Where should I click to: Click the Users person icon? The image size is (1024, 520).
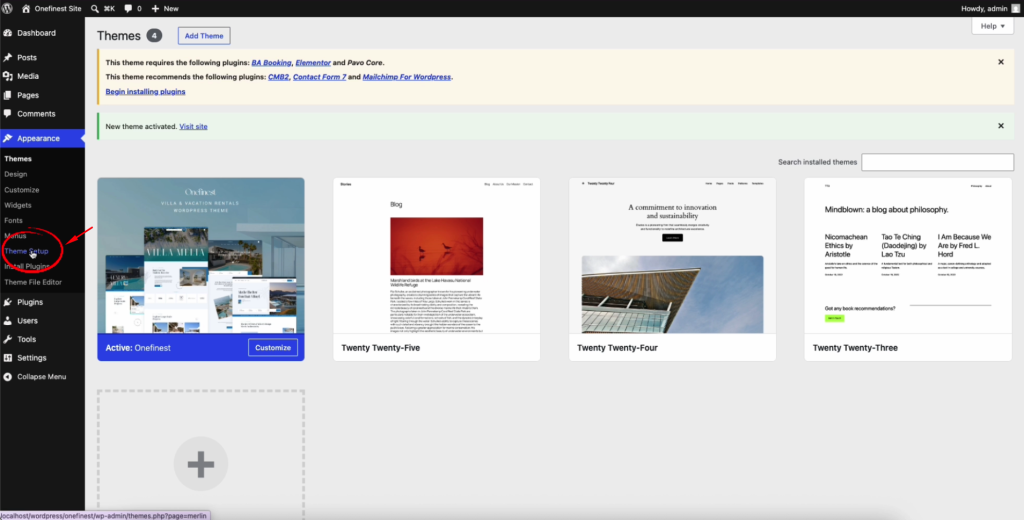coord(8,321)
